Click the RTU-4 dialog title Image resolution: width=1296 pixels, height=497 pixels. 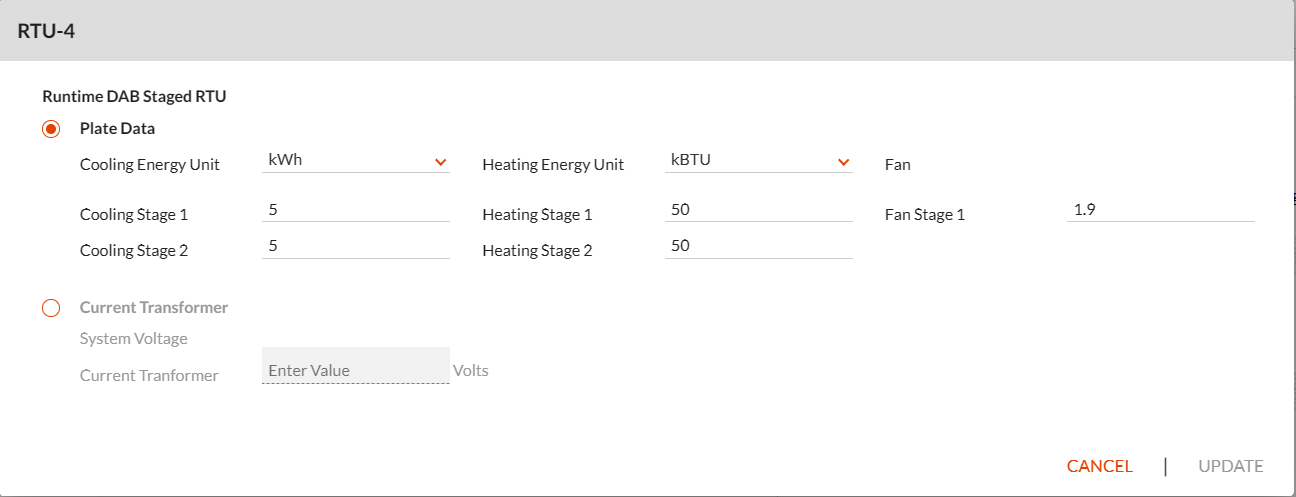point(46,31)
